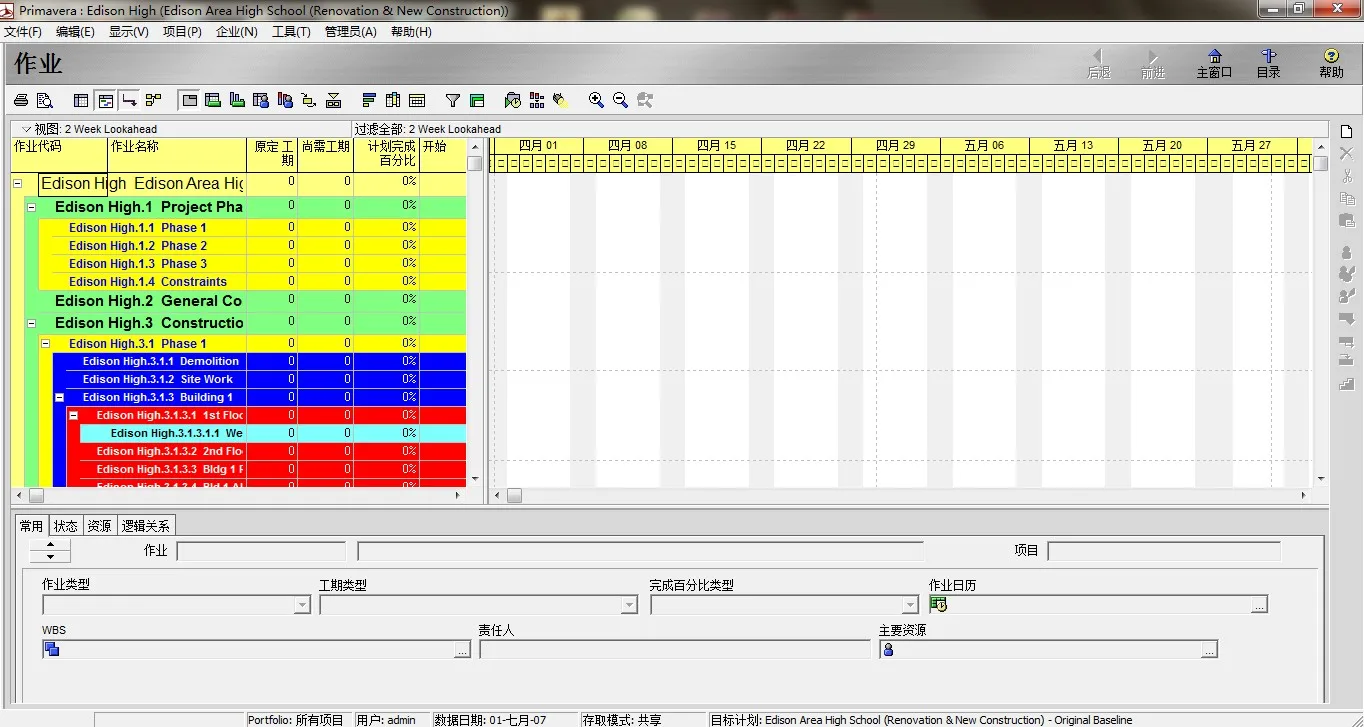The height and width of the screenshot is (727, 1364).
Task: Open the Bars settings icon
Action: pos(369,100)
